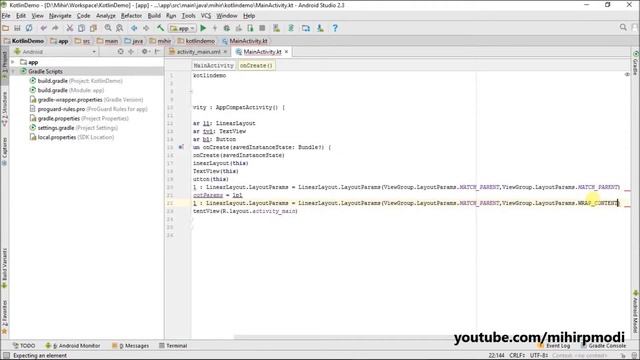Image resolution: width=640 pixels, height=360 pixels.
Task: Toggle the Structure side panel
Action: [x=4, y=108]
